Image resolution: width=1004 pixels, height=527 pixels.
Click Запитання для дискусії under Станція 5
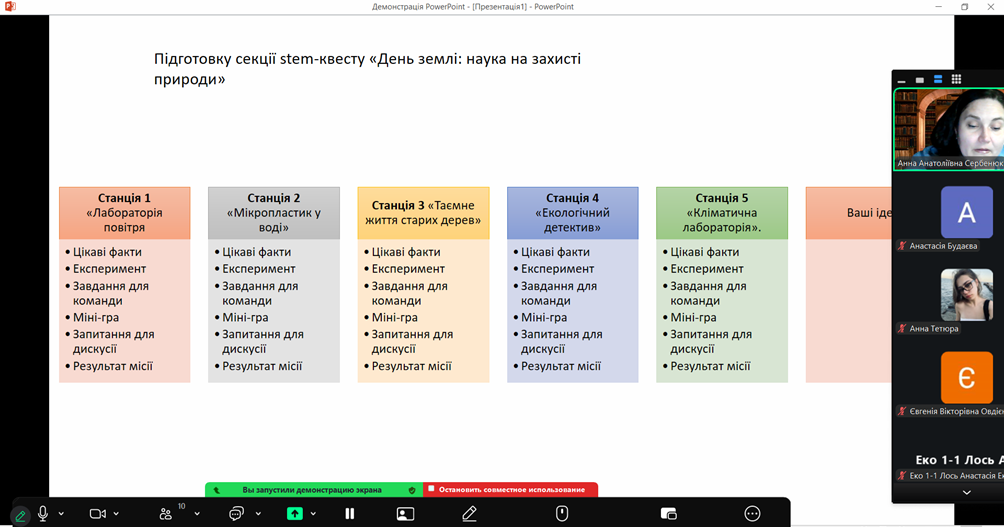711,341
